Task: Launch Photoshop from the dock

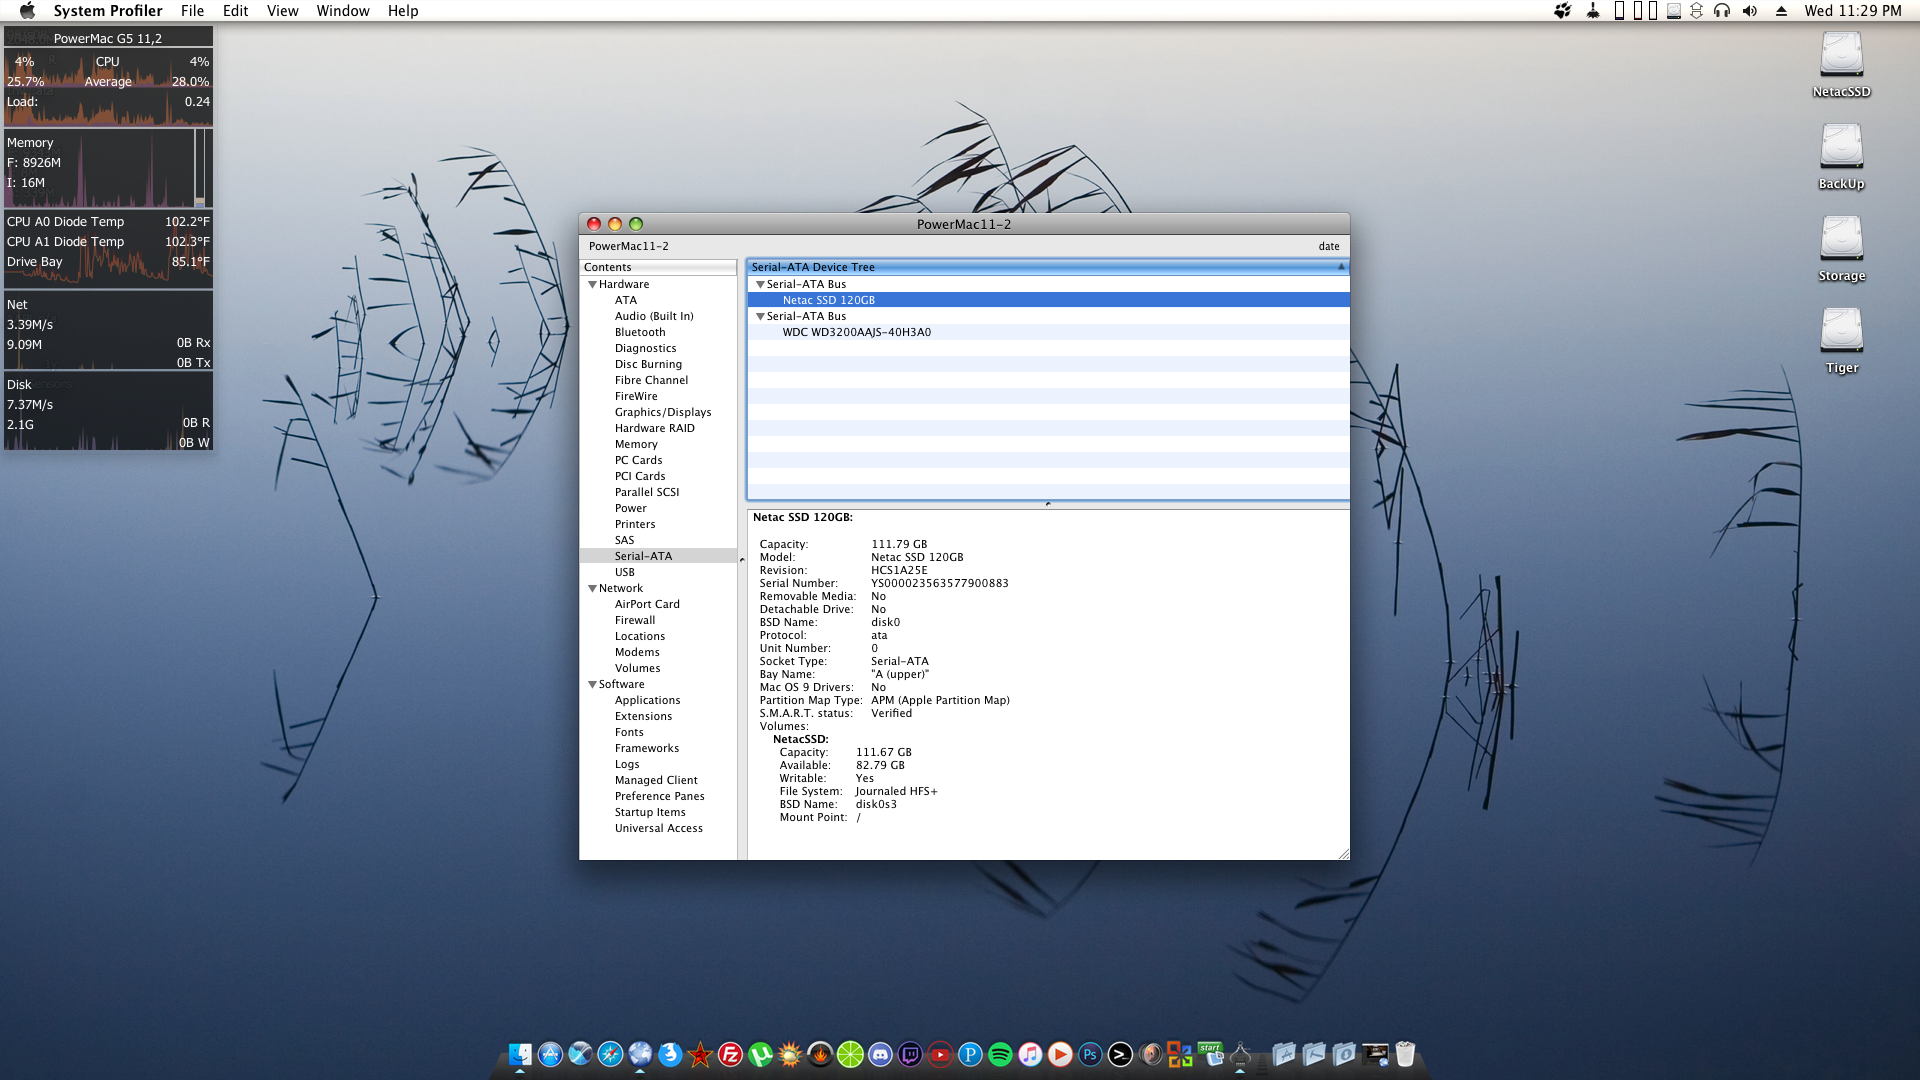Action: coord(1090,1054)
